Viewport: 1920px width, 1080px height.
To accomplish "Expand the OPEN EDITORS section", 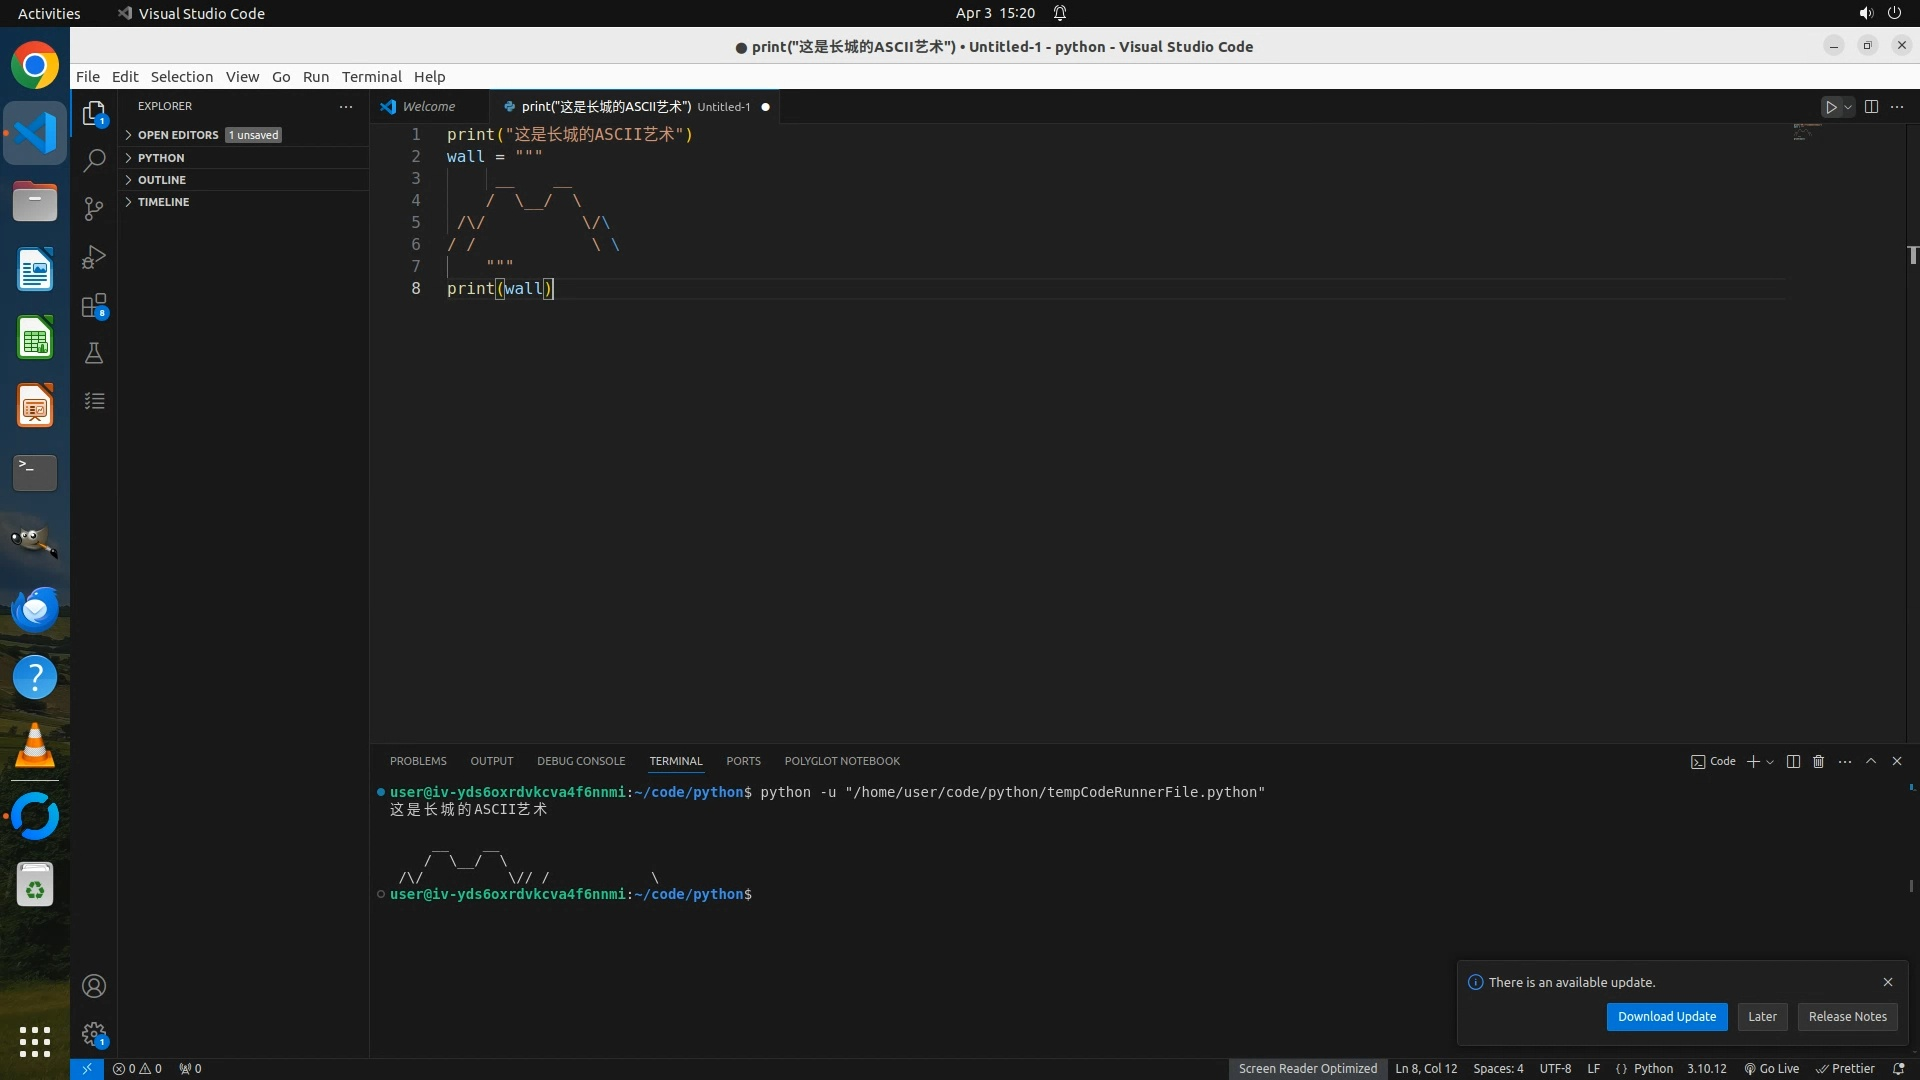I will [178, 135].
